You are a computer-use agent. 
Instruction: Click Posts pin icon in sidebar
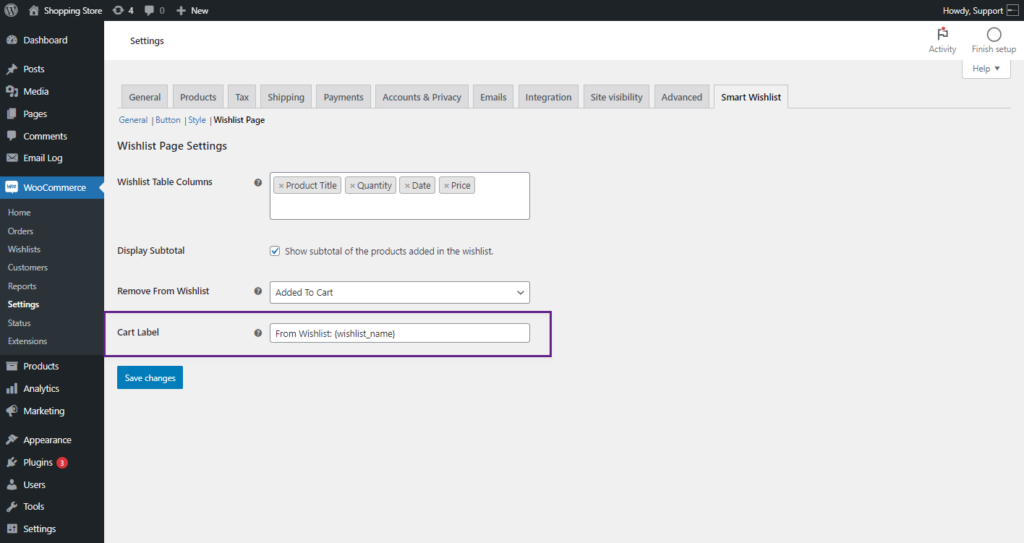pos(12,69)
